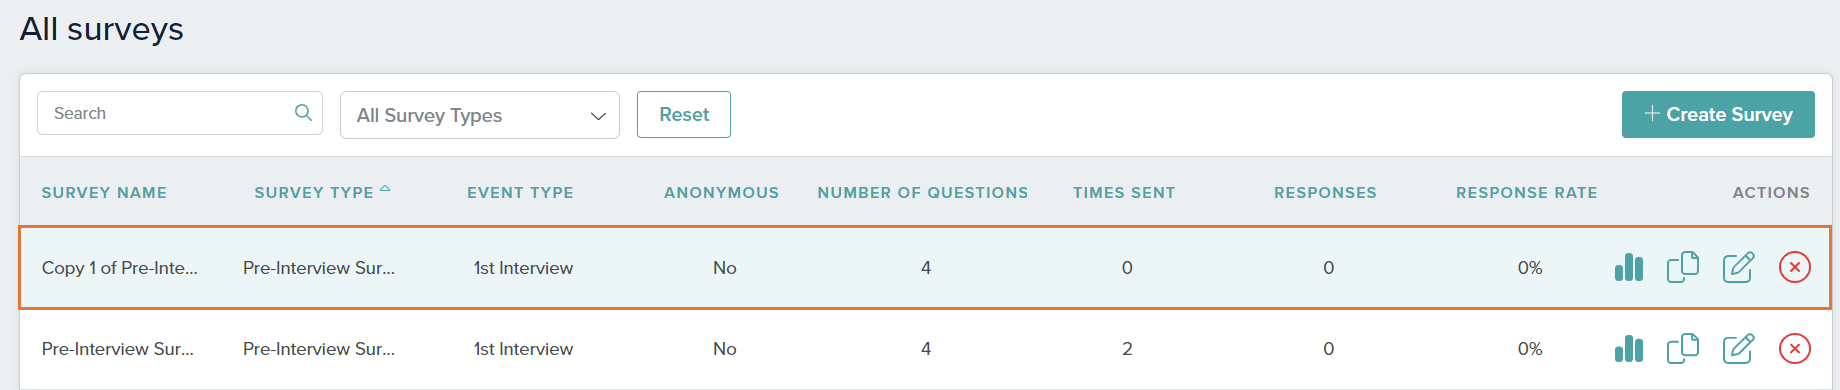Image resolution: width=1840 pixels, height=390 pixels.
Task: Click the Number of Questions column header
Action: (x=923, y=192)
